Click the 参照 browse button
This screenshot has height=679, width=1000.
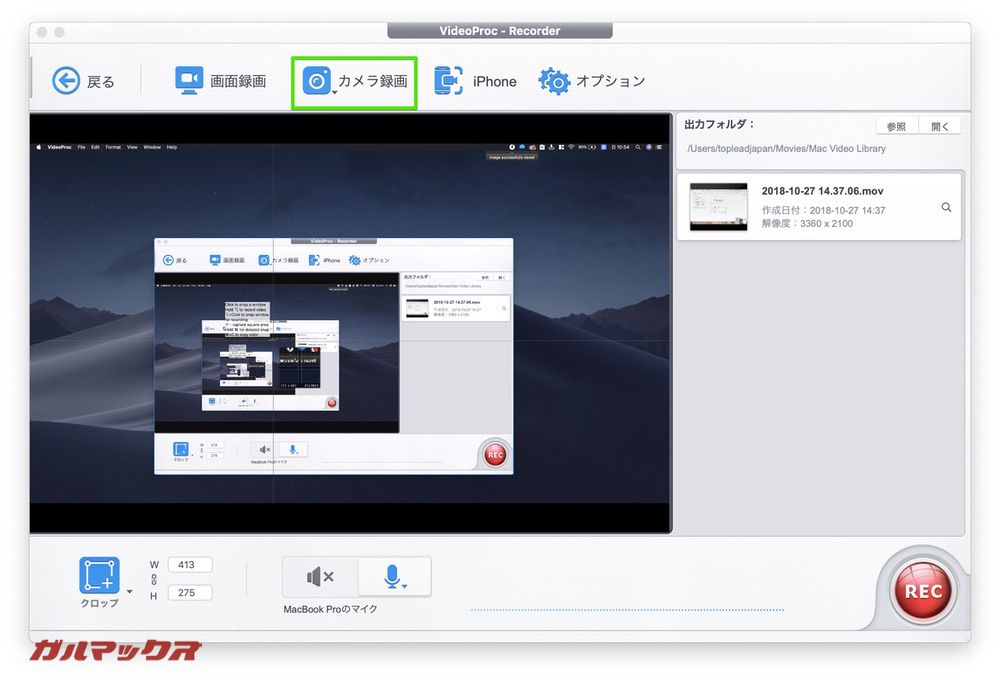895,125
